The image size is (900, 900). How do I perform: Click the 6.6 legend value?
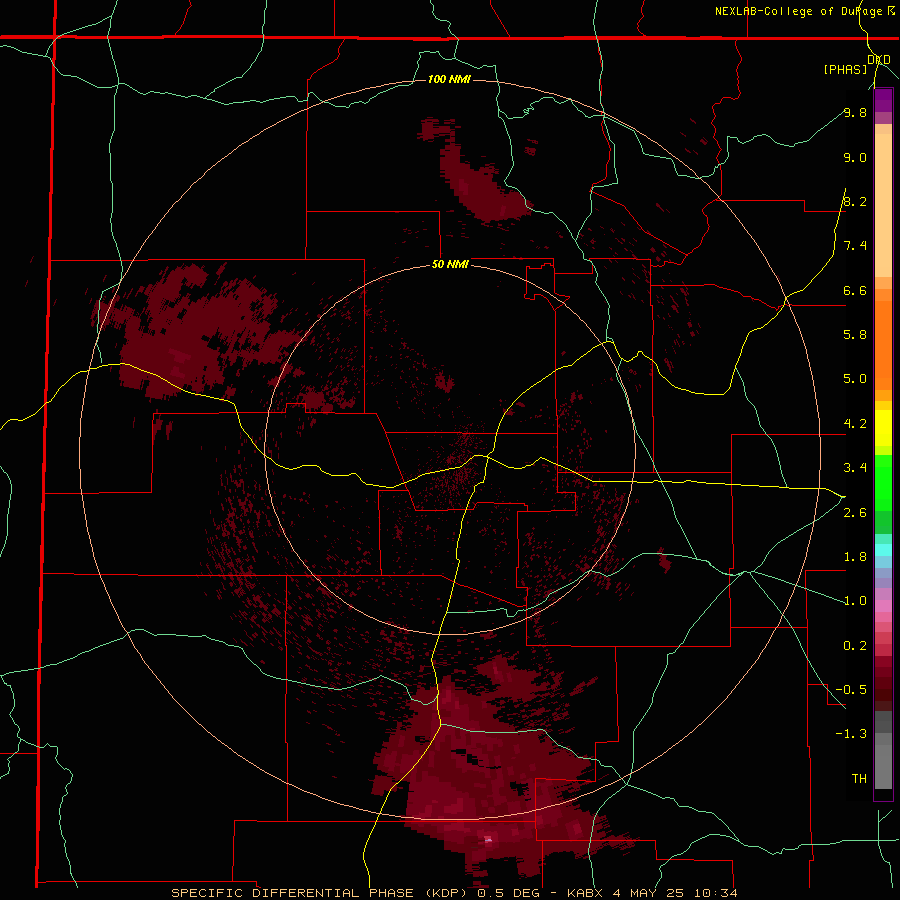(x=855, y=290)
